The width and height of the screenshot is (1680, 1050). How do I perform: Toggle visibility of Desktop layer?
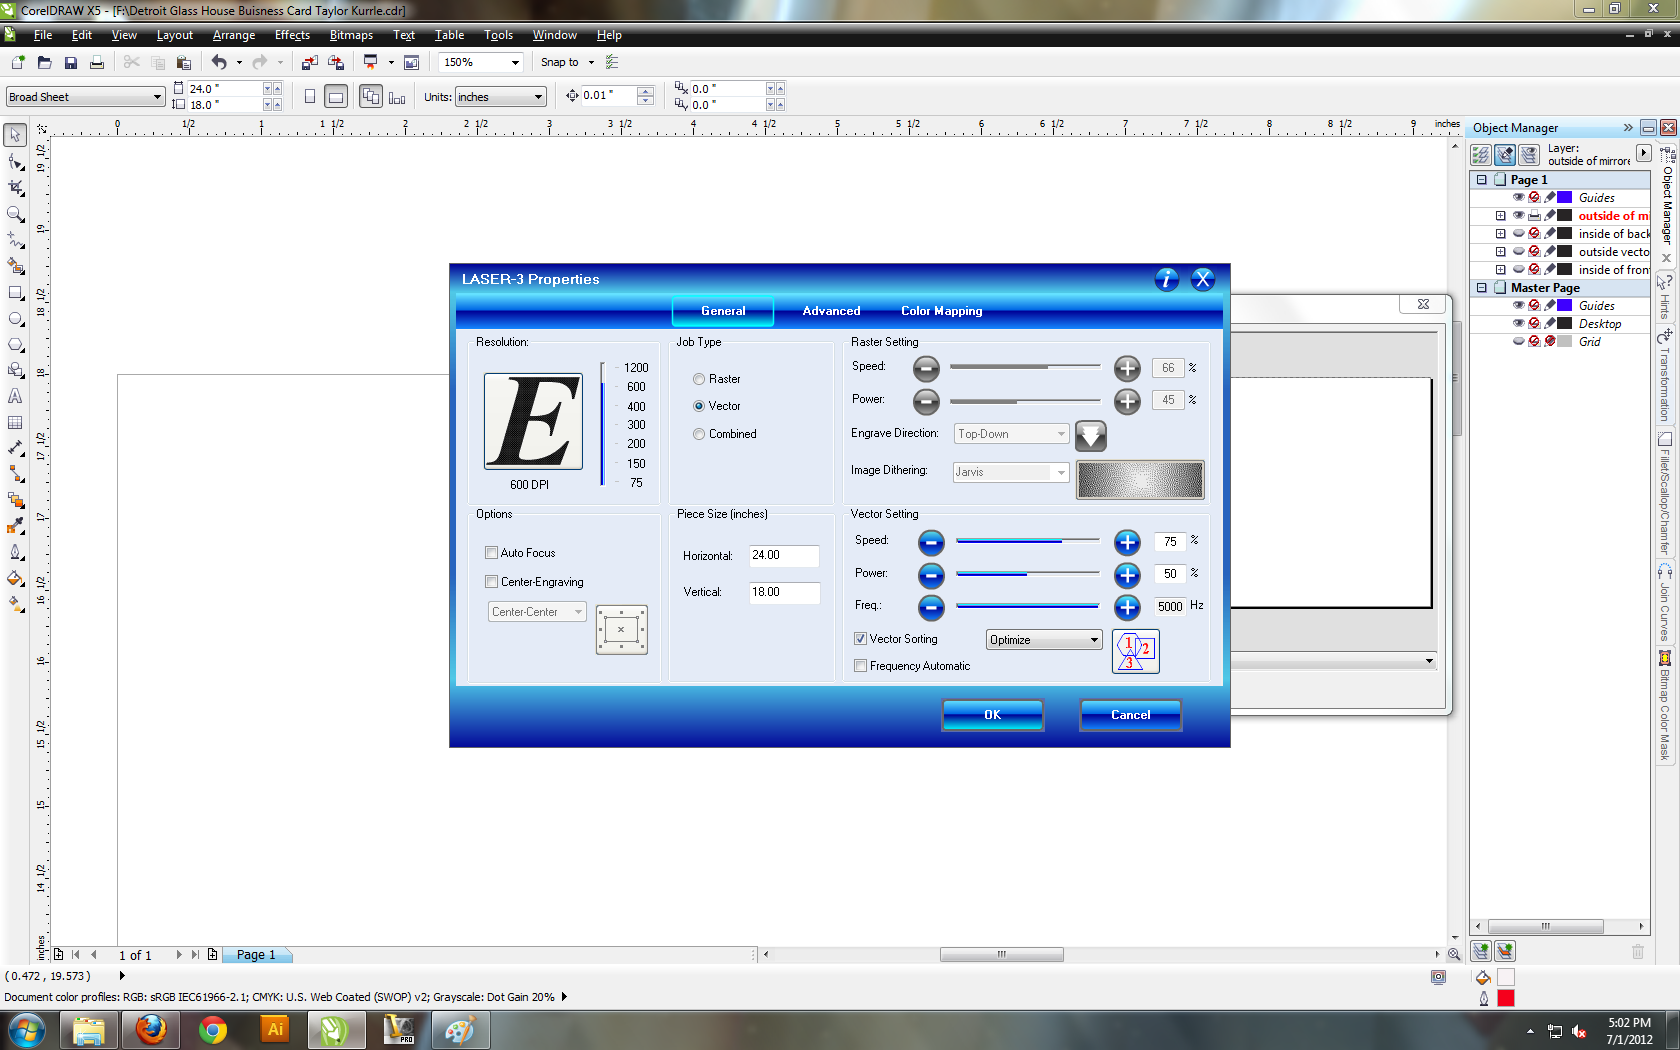pos(1518,323)
